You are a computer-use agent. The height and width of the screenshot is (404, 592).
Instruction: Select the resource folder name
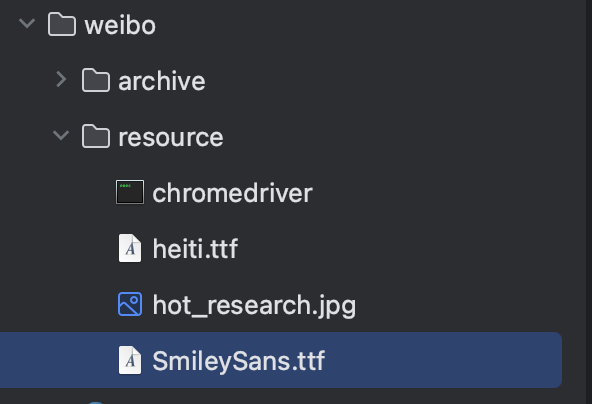tap(171, 137)
